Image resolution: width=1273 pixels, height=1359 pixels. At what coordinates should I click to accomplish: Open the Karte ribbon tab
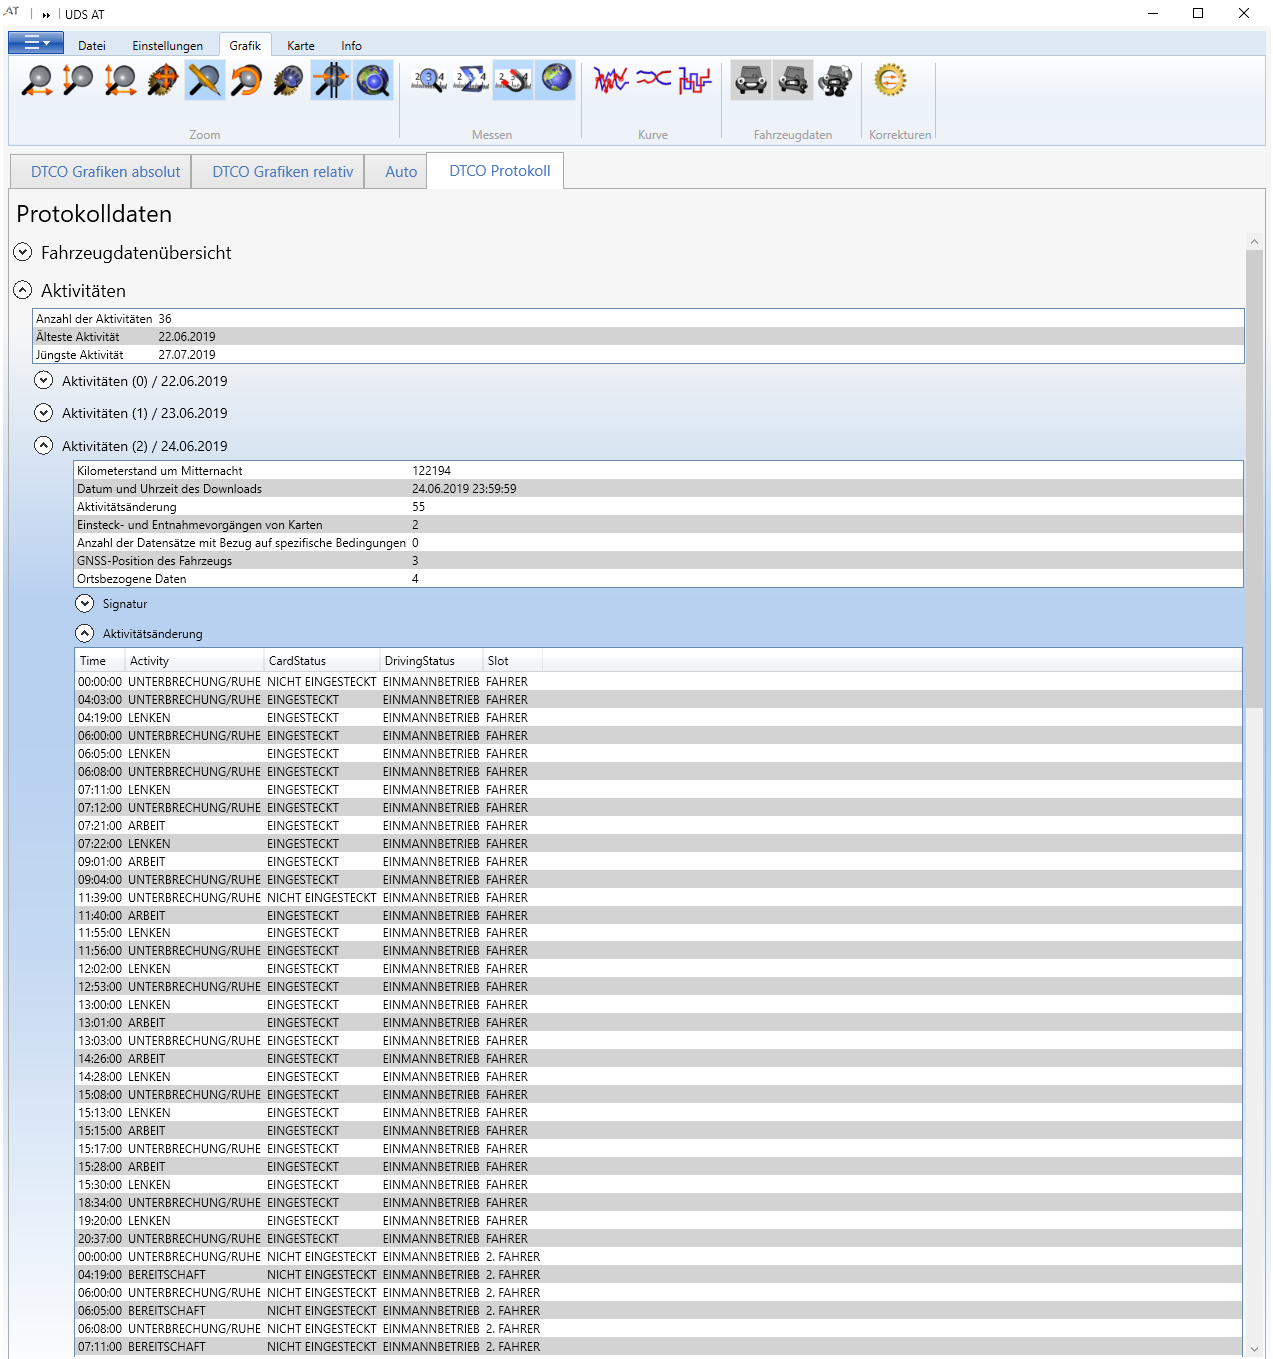[x=301, y=46]
